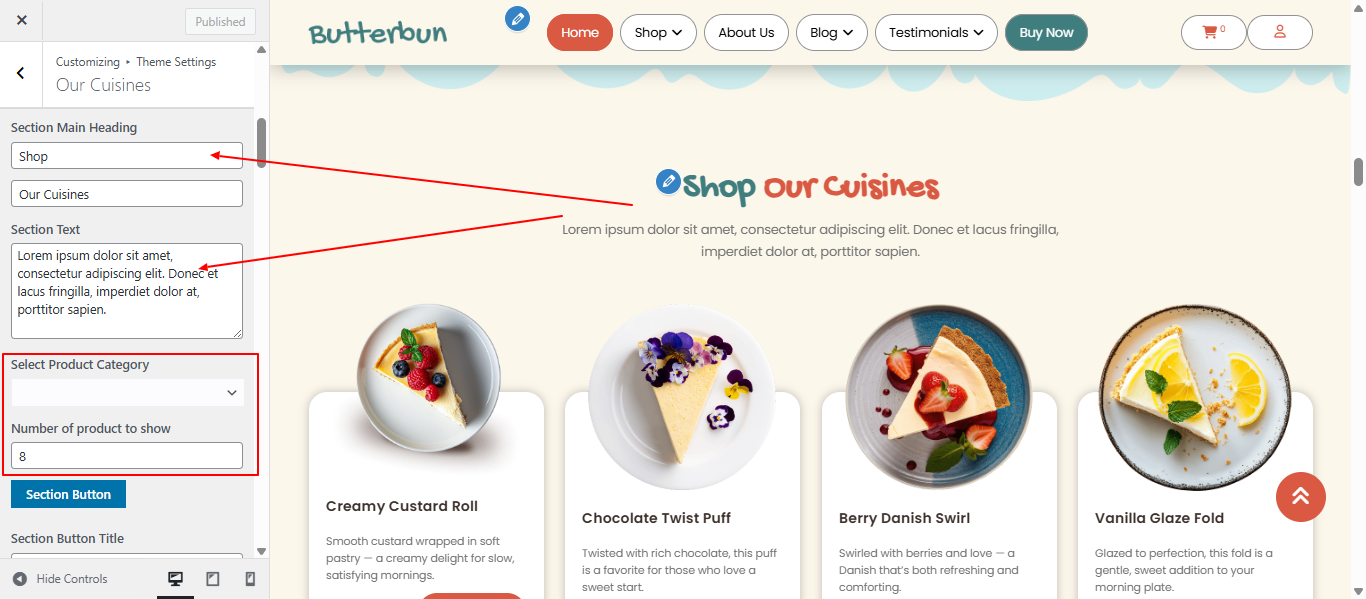The image size is (1366, 599).
Task: Collapse the sidebar with Hide Controls
Action: tap(60, 579)
